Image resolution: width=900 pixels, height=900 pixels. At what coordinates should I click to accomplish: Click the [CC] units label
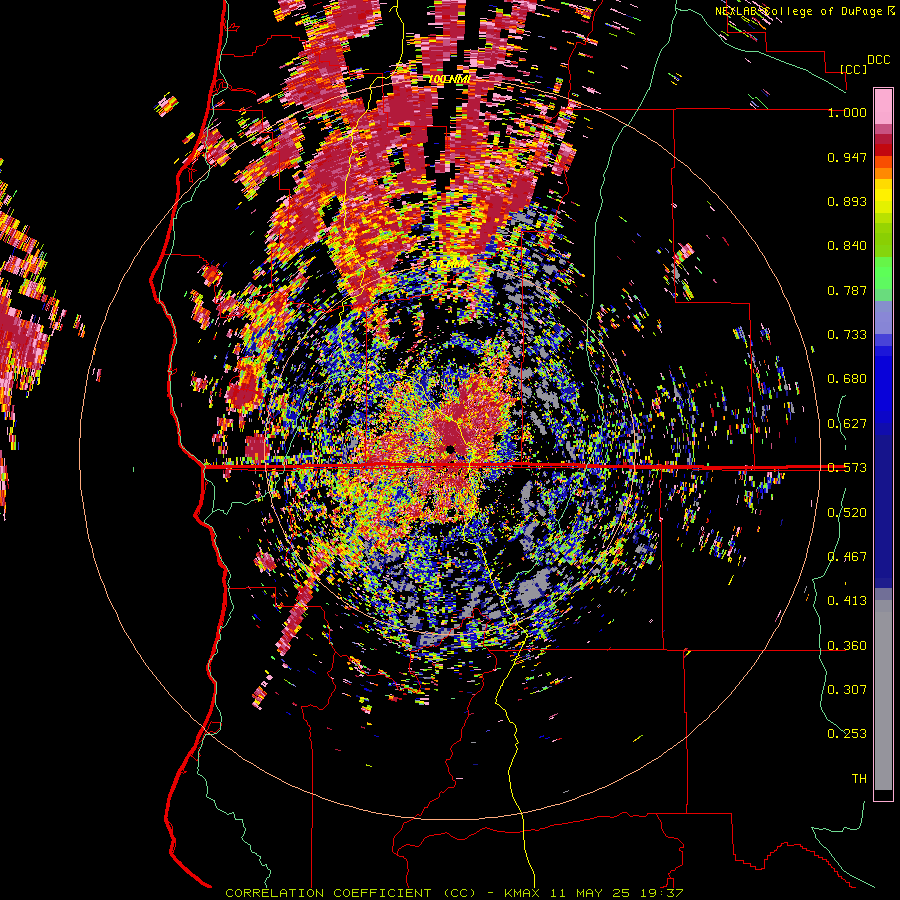click(x=853, y=69)
